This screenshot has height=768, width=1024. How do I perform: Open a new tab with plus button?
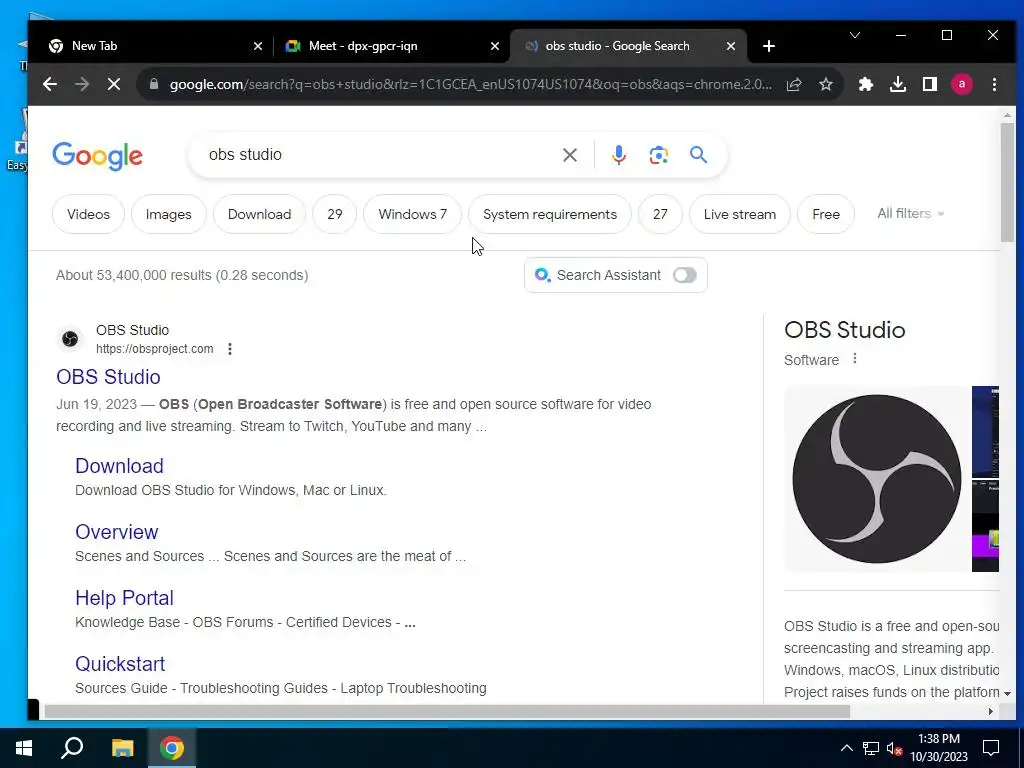point(769,46)
